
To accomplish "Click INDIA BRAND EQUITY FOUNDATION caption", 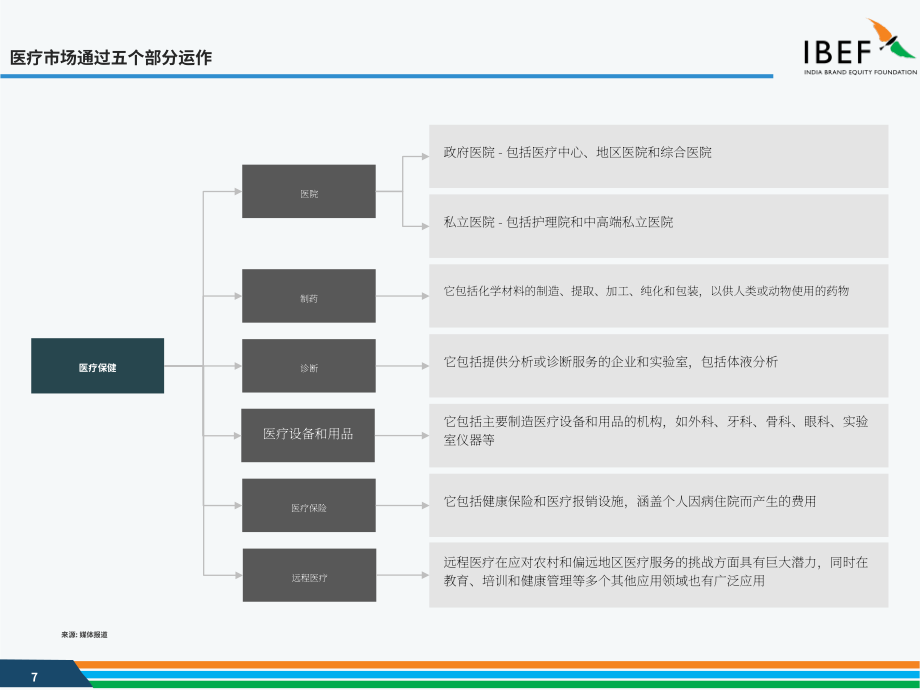I will coord(860,72).
